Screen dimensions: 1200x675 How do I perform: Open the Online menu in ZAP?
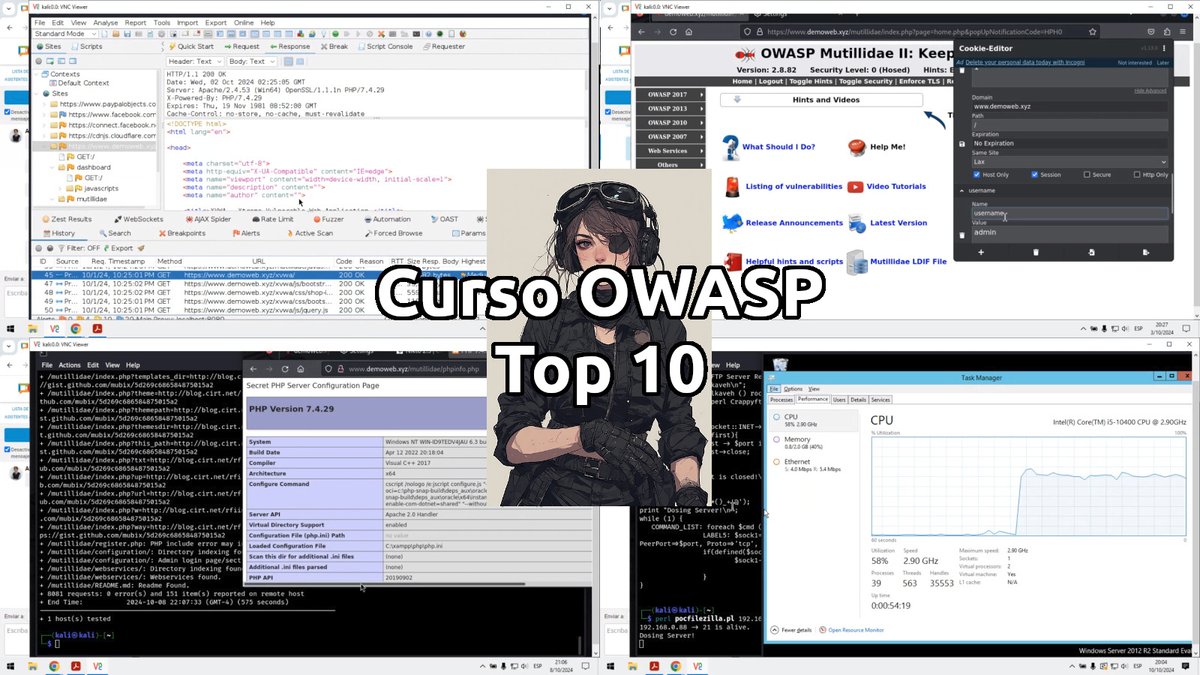243,22
